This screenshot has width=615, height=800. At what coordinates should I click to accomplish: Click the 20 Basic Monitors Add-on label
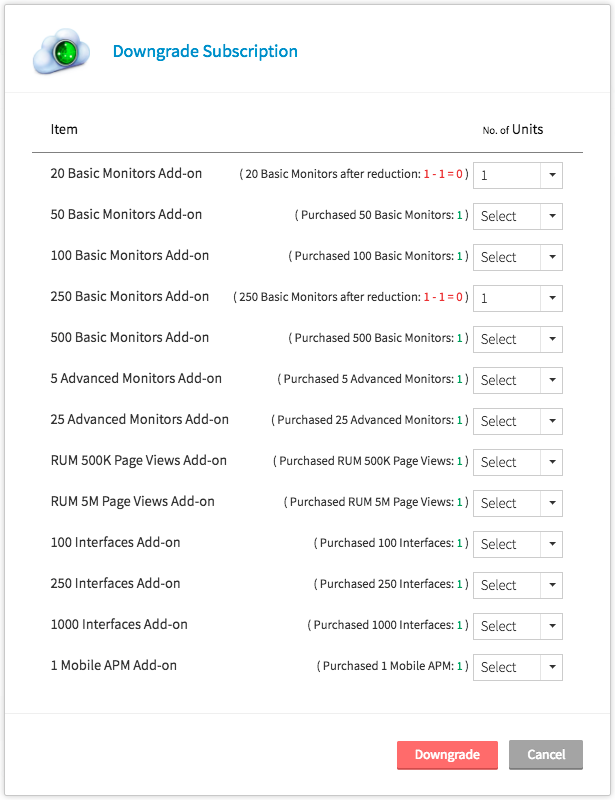[x=126, y=174]
